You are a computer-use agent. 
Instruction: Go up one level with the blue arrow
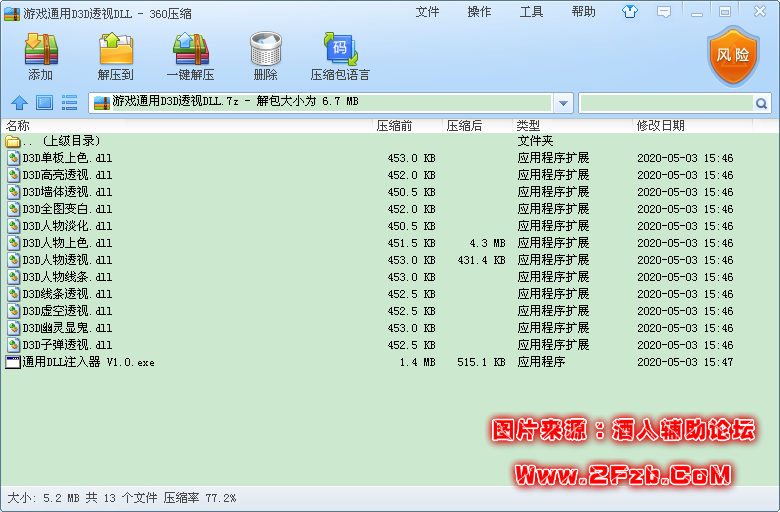[x=19, y=103]
